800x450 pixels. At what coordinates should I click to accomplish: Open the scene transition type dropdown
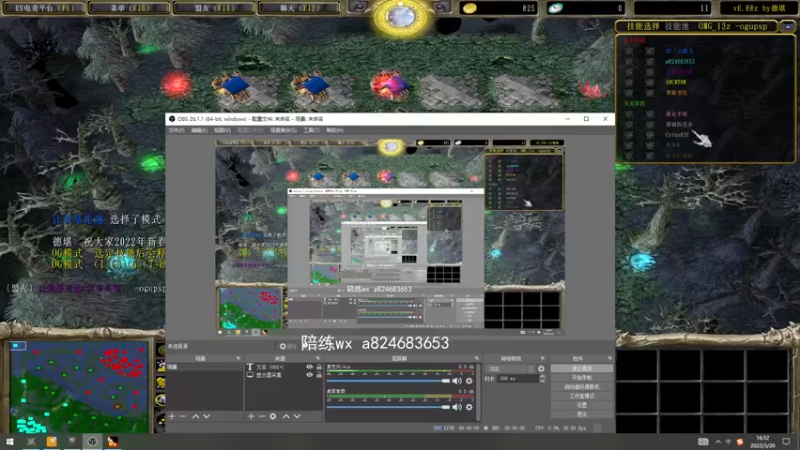(x=511, y=368)
